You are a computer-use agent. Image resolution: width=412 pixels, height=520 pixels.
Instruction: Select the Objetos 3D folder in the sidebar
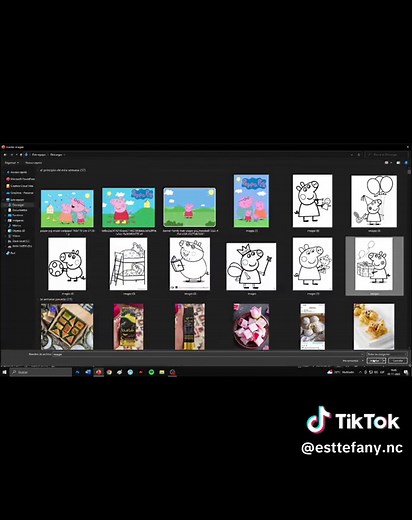pos(17,230)
